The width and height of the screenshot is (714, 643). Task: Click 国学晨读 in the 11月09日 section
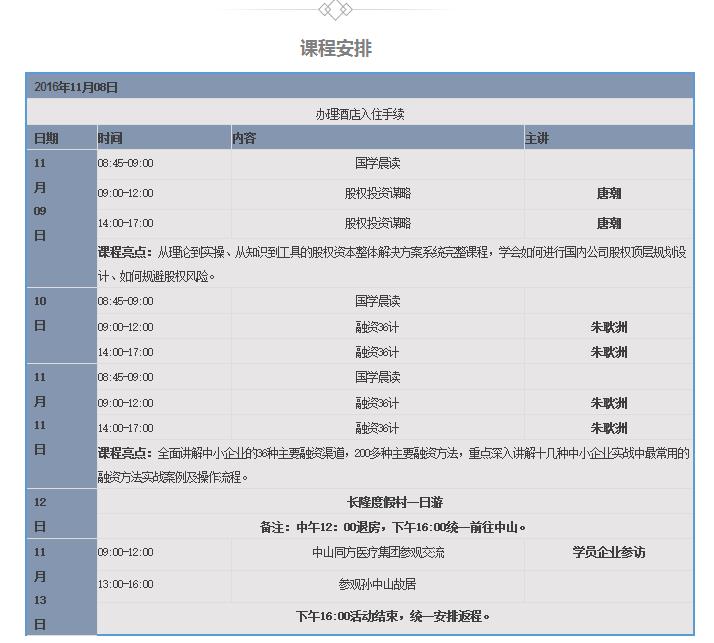377,163
